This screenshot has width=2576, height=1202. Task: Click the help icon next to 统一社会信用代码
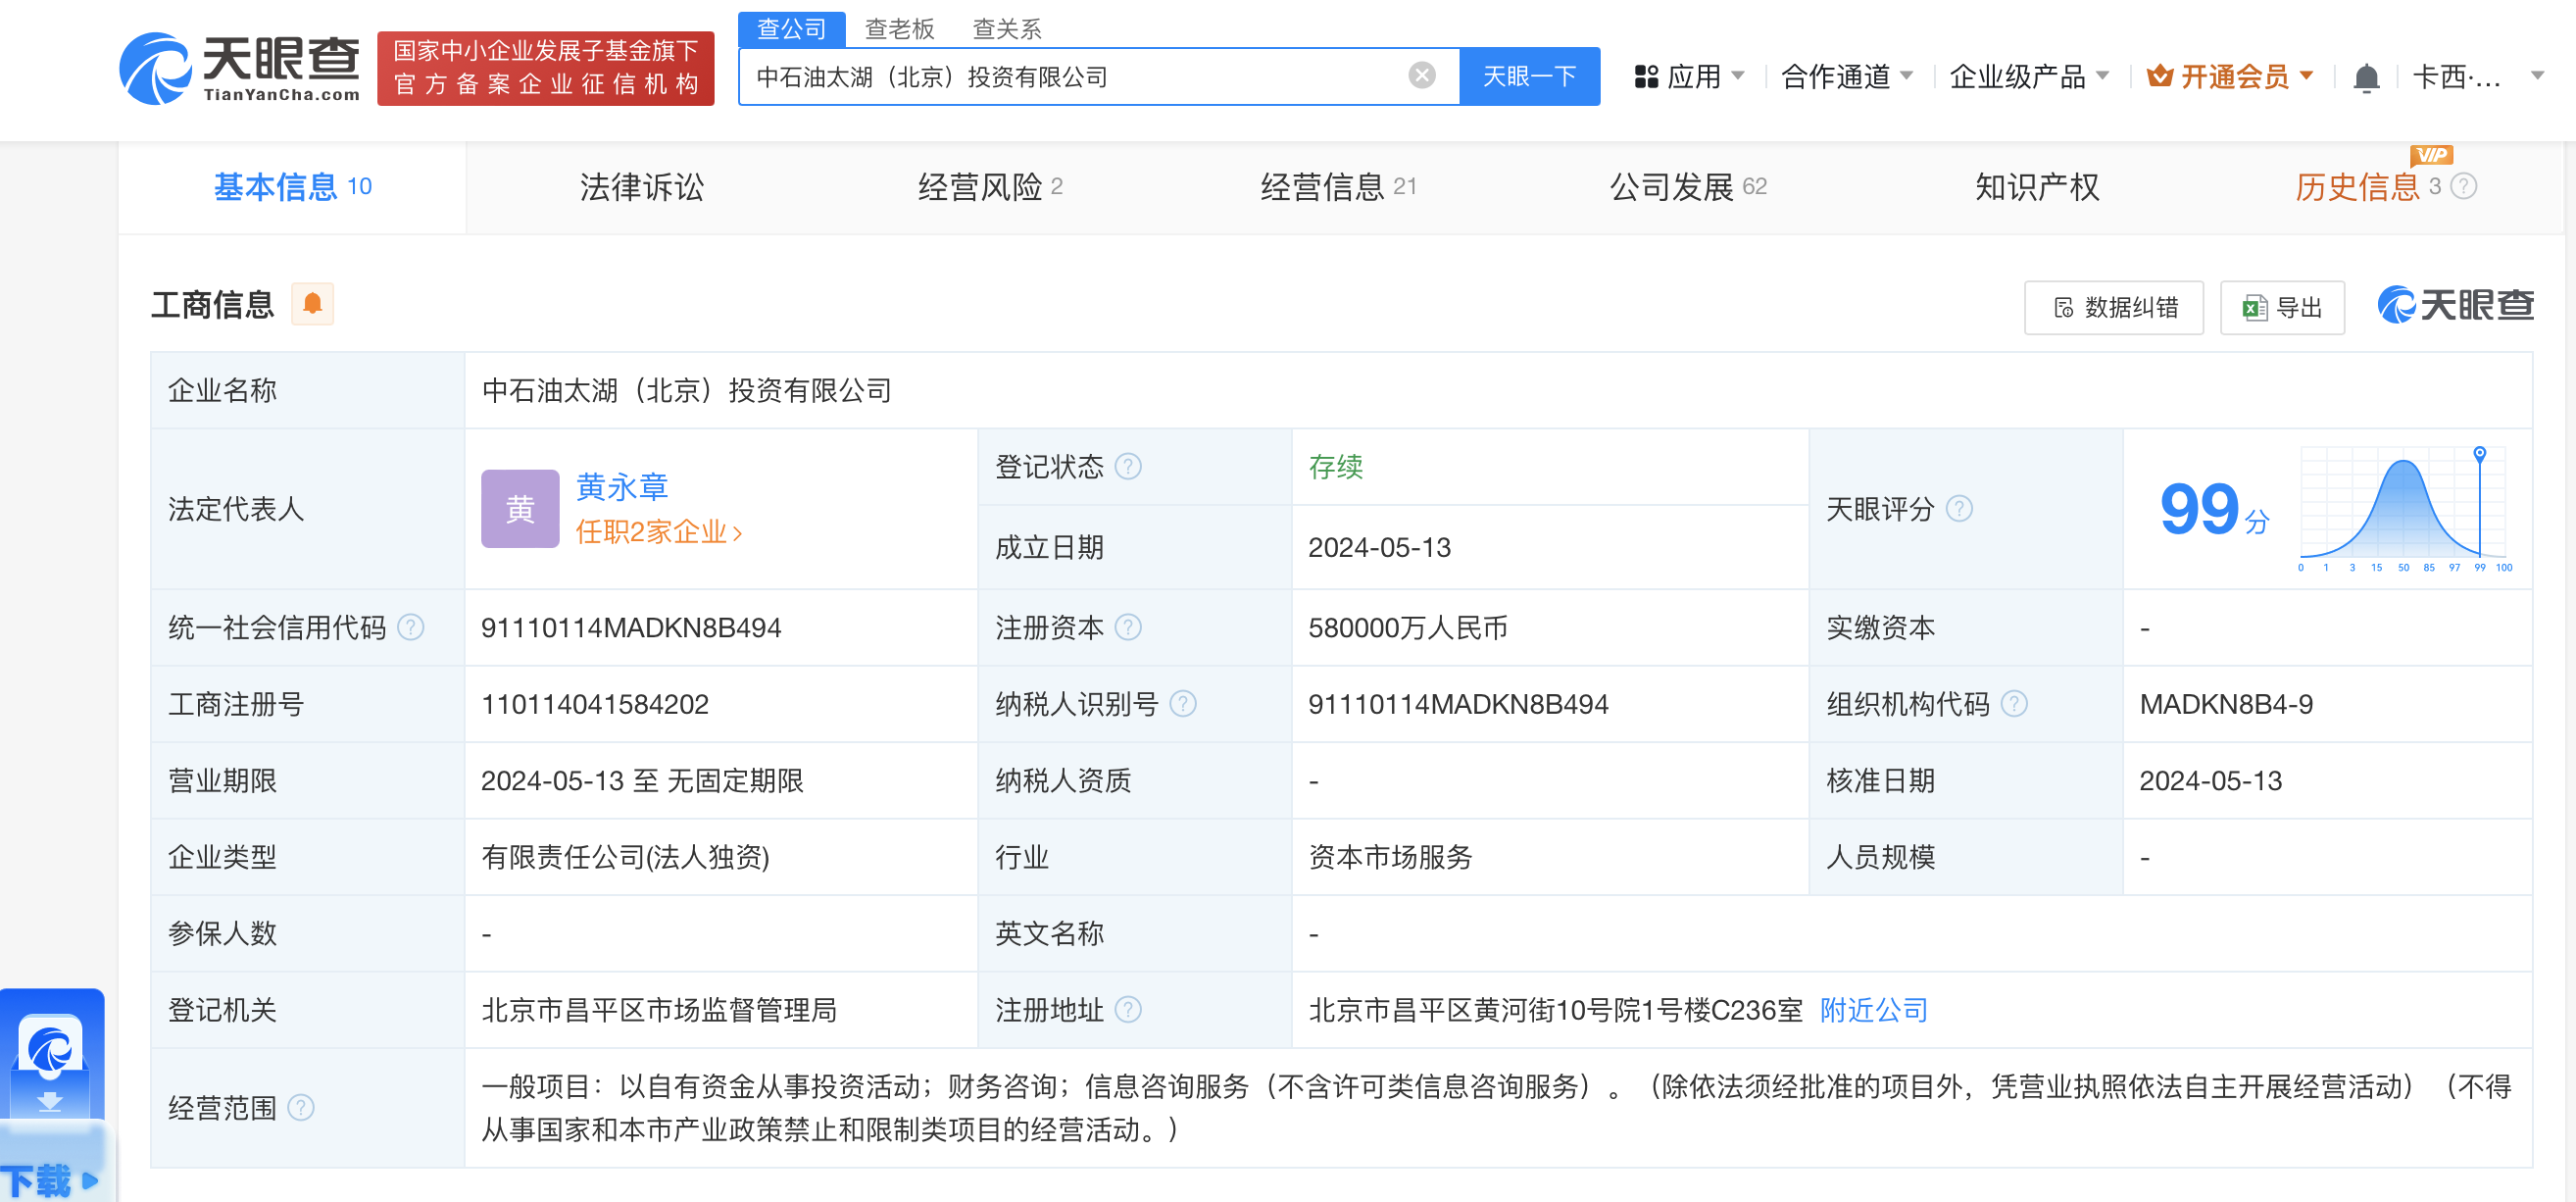tap(411, 628)
